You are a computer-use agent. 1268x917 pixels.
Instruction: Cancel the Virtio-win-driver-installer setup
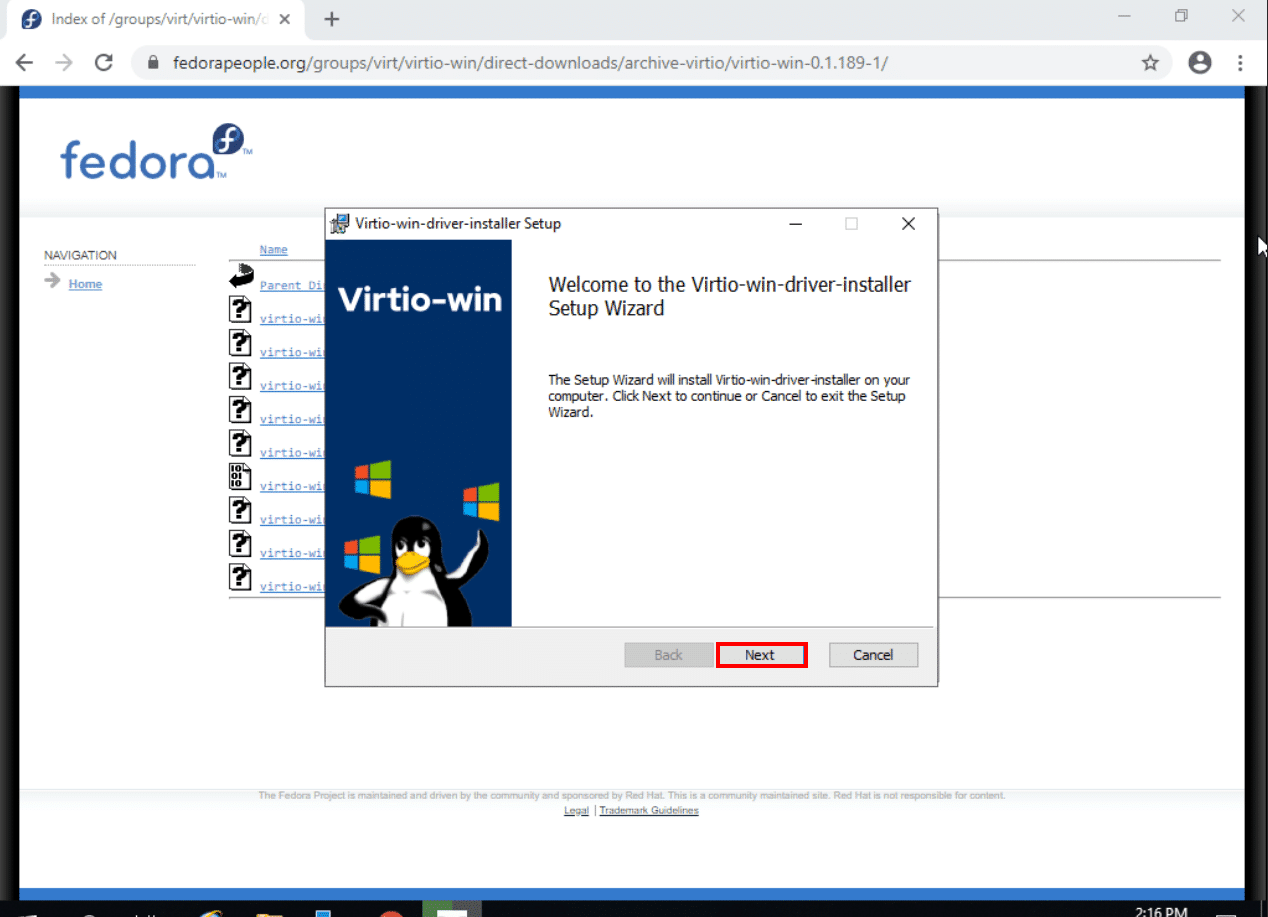tap(873, 655)
